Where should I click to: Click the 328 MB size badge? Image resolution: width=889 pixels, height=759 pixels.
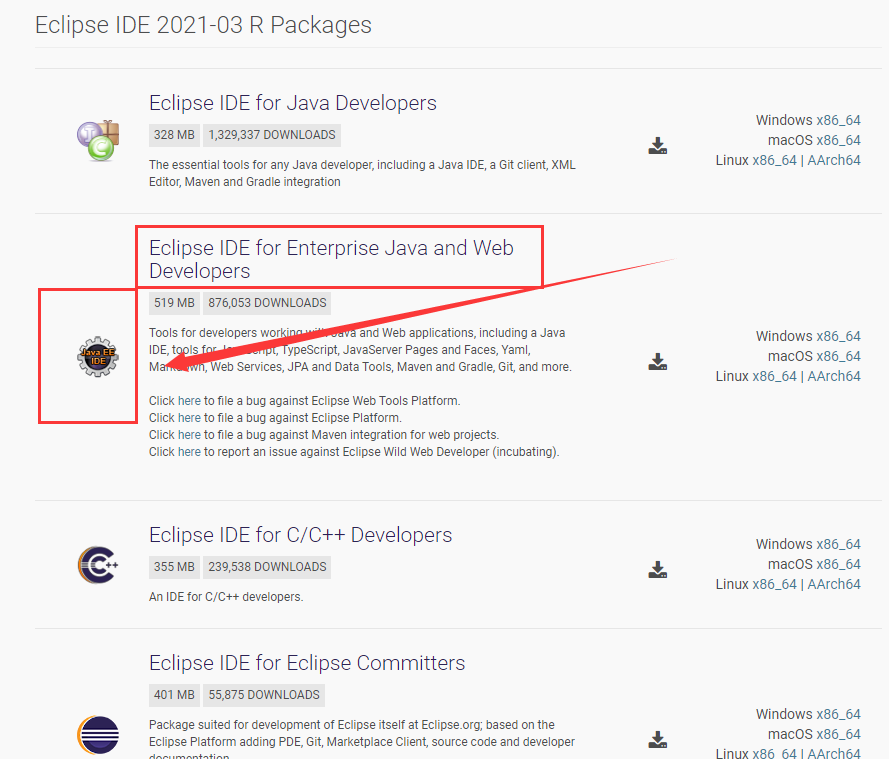tap(174, 135)
